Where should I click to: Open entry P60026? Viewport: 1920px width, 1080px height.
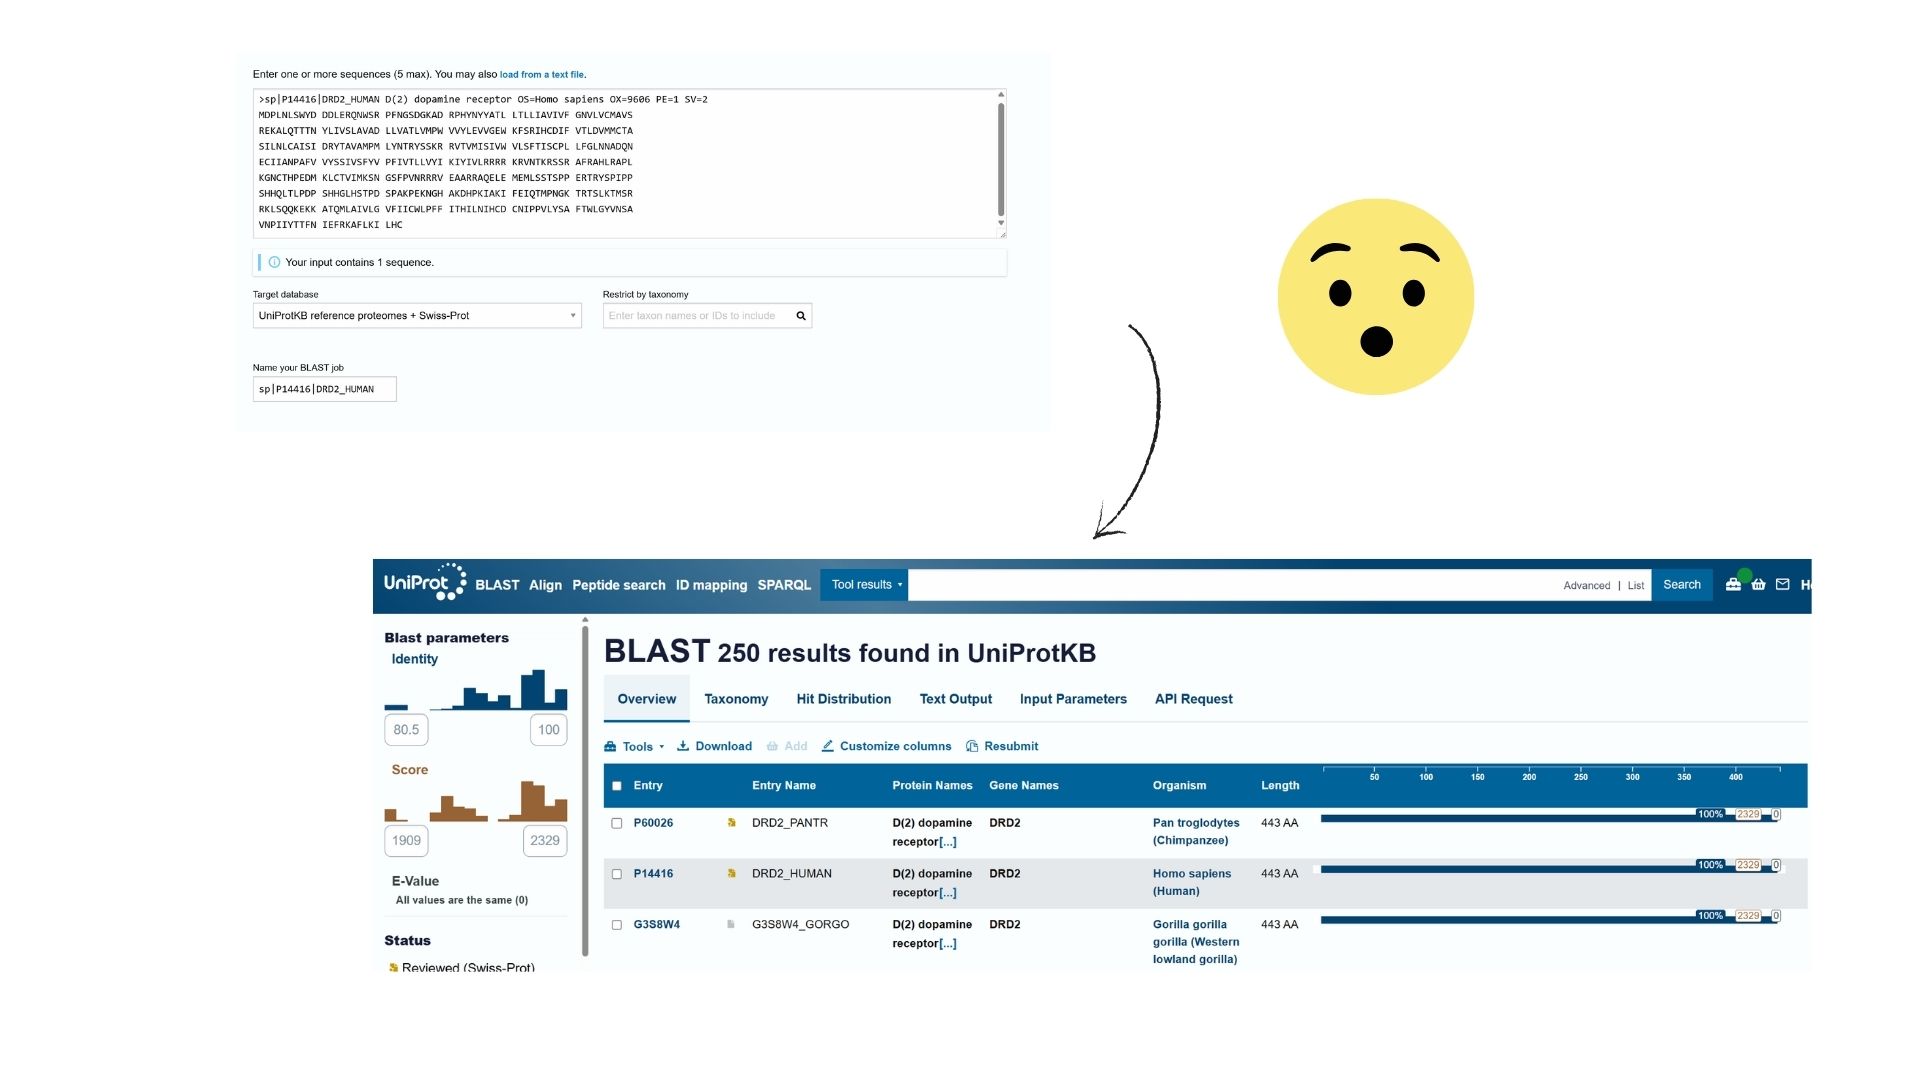pyautogui.click(x=653, y=823)
